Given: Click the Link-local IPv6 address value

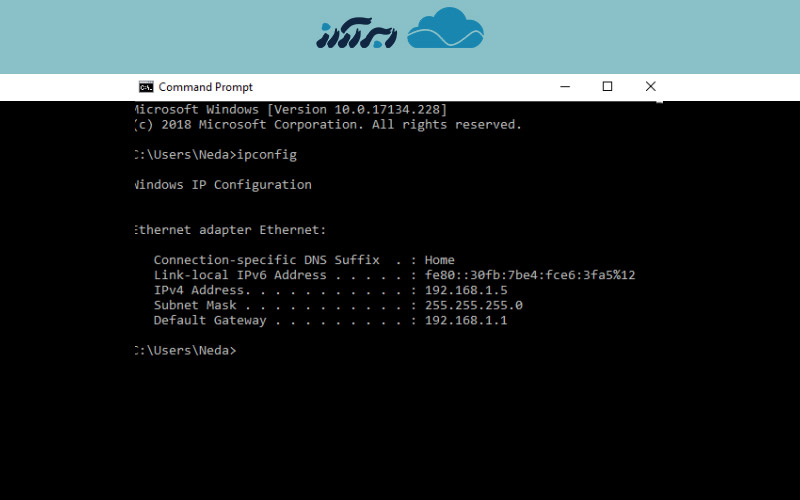Looking at the screenshot, I should [530, 275].
